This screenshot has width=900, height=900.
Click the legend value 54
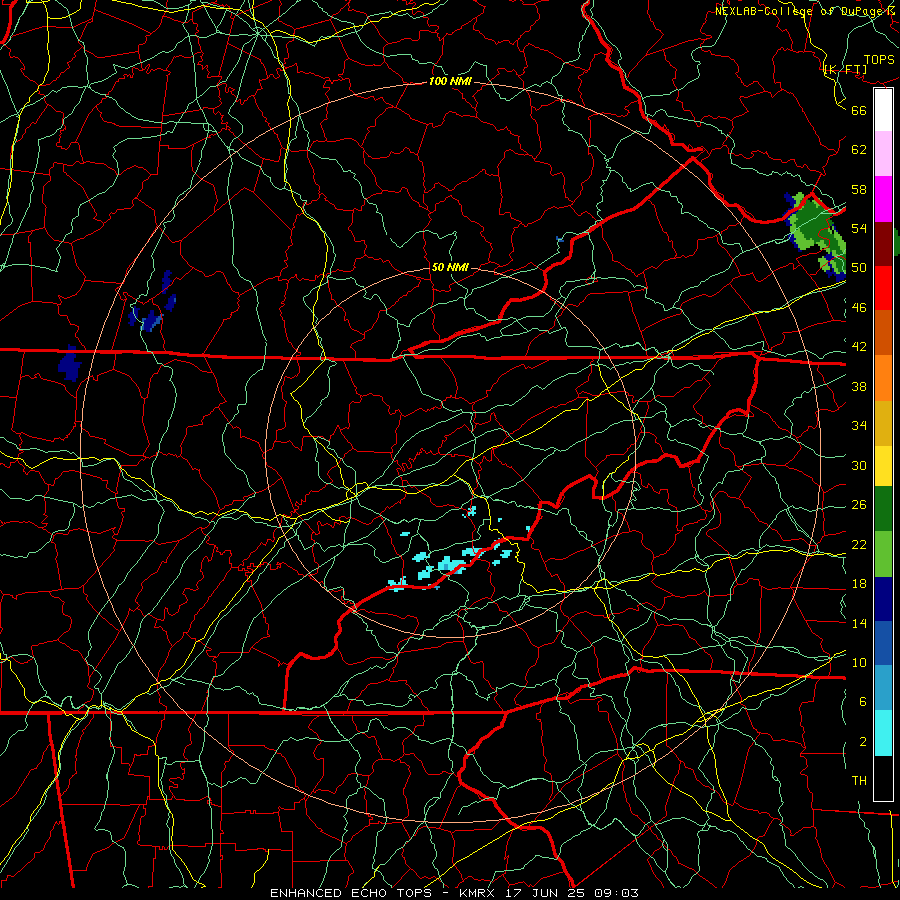[x=859, y=228]
